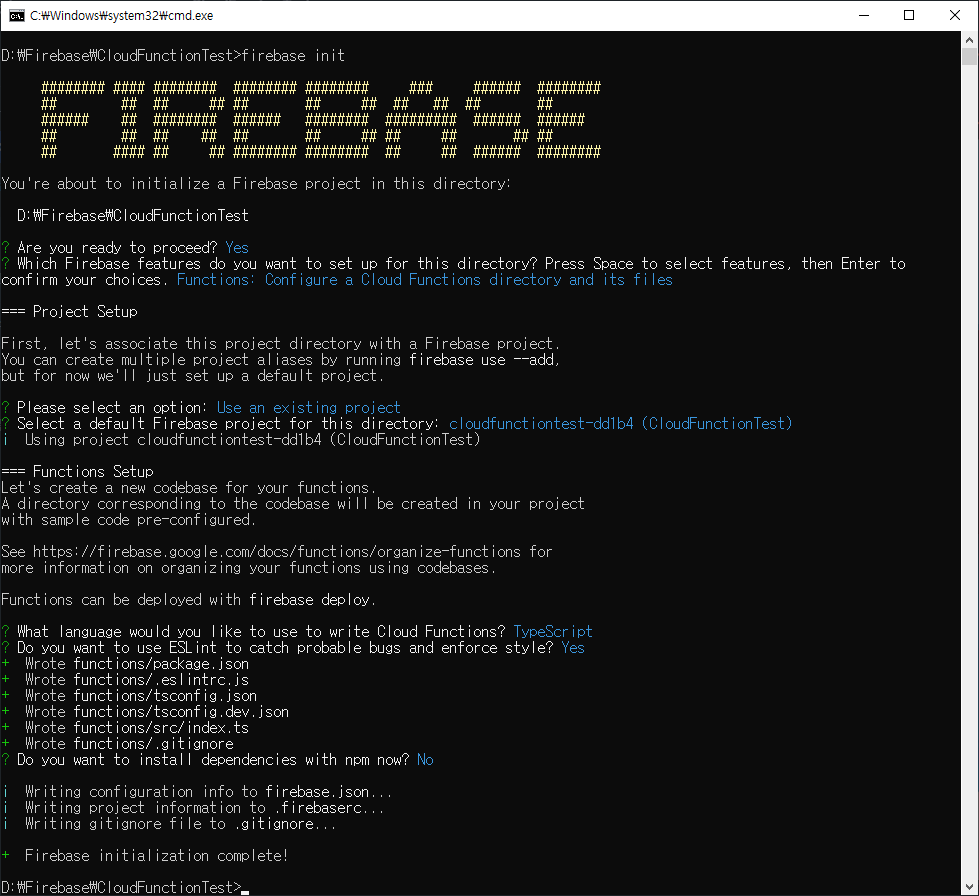Click 'Are you ready to proceed?' line
979x896 pixels.
[125, 247]
